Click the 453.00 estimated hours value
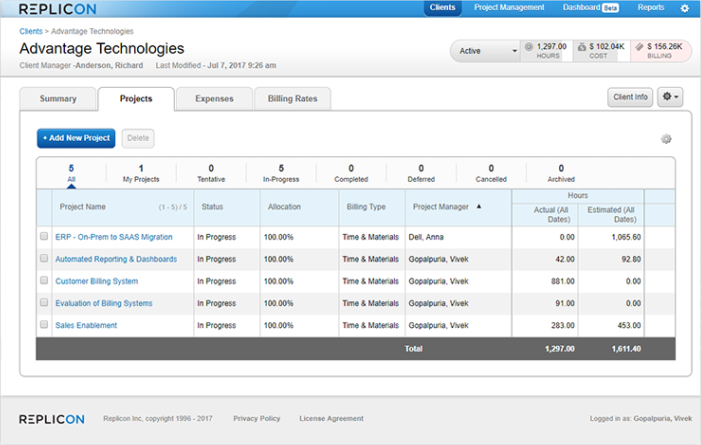Screen dimensions: 701x445 pyautogui.click(x=629, y=325)
